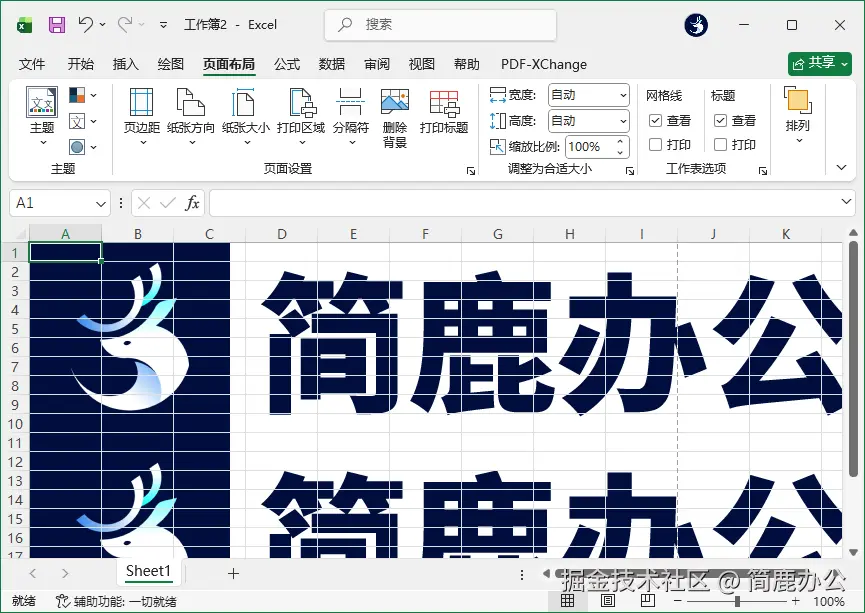Open the 打印区域 (Print Area) tool
This screenshot has height=613, width=865.
300,115
